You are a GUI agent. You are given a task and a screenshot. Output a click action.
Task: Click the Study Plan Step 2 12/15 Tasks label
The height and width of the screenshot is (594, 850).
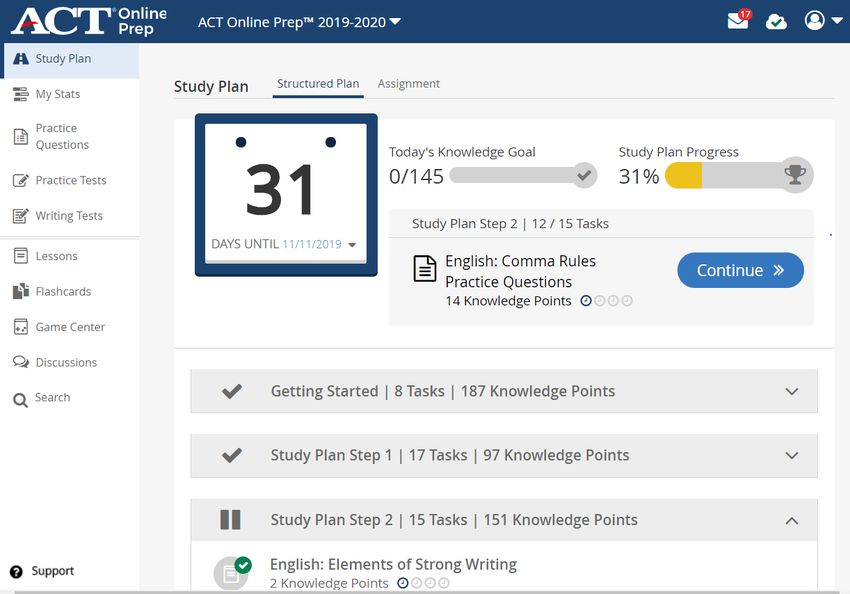click(x=510, y=224)
